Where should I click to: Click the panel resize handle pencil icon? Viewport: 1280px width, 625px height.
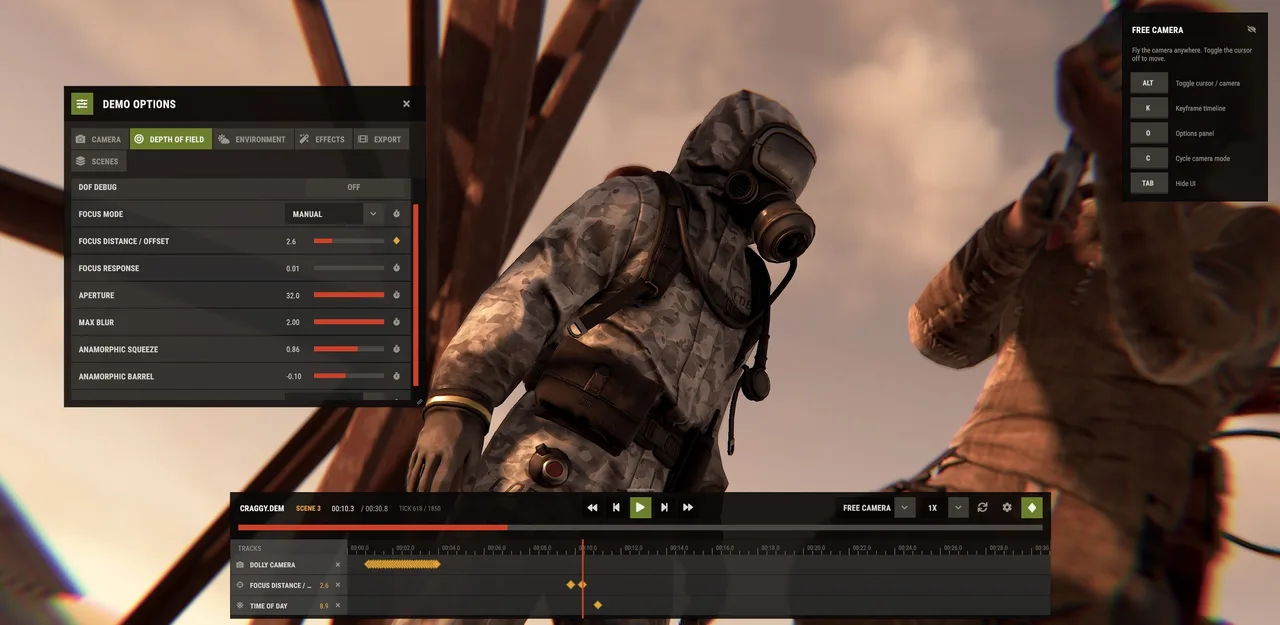tap(419, 401)
